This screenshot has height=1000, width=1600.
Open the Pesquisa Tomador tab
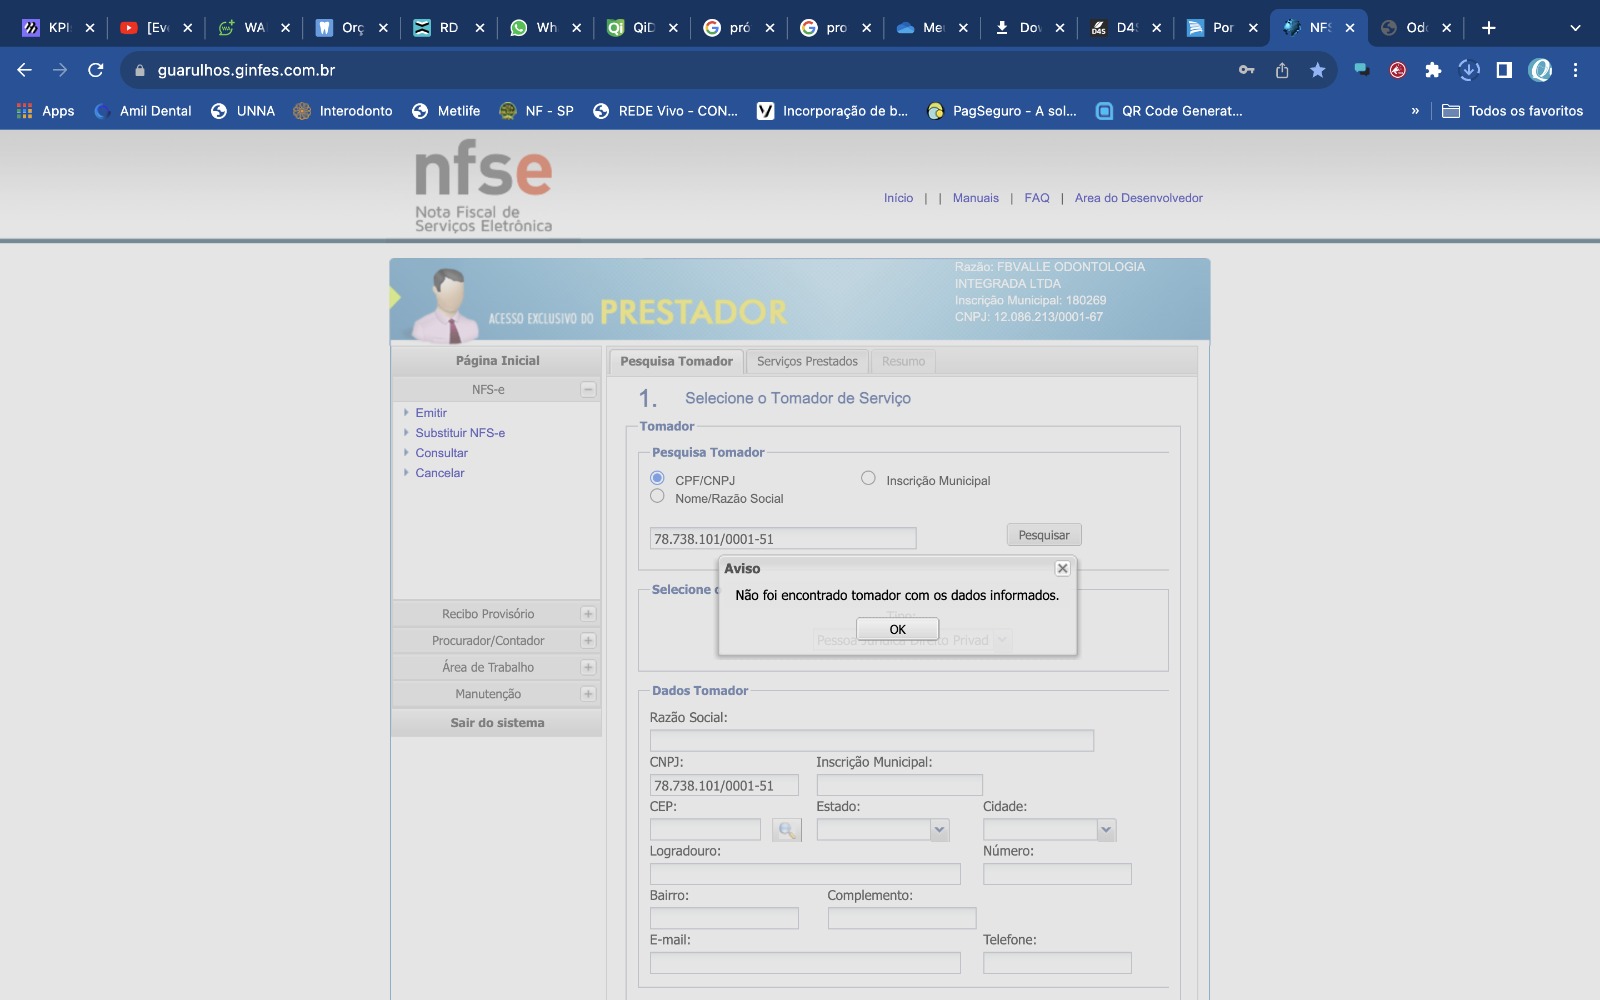click(x=676, y=361)
